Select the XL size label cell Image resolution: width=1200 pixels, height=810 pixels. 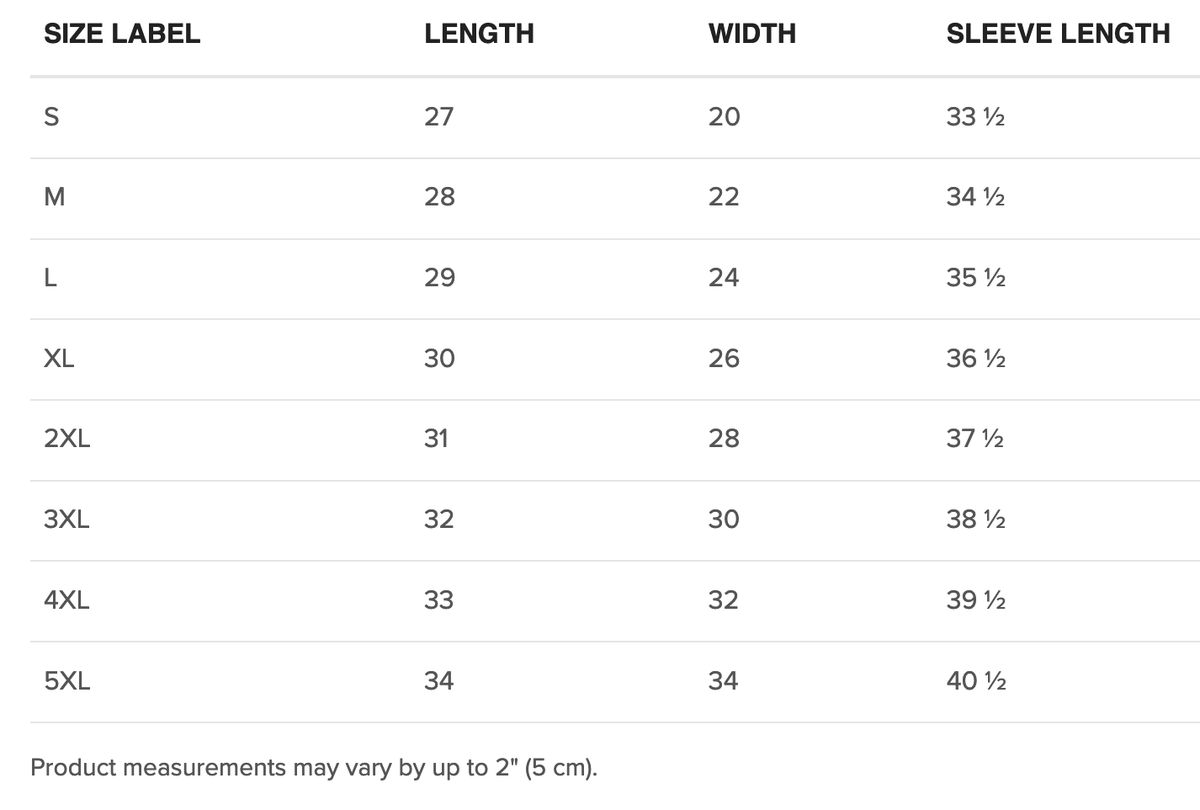click(x=59, y=359)
